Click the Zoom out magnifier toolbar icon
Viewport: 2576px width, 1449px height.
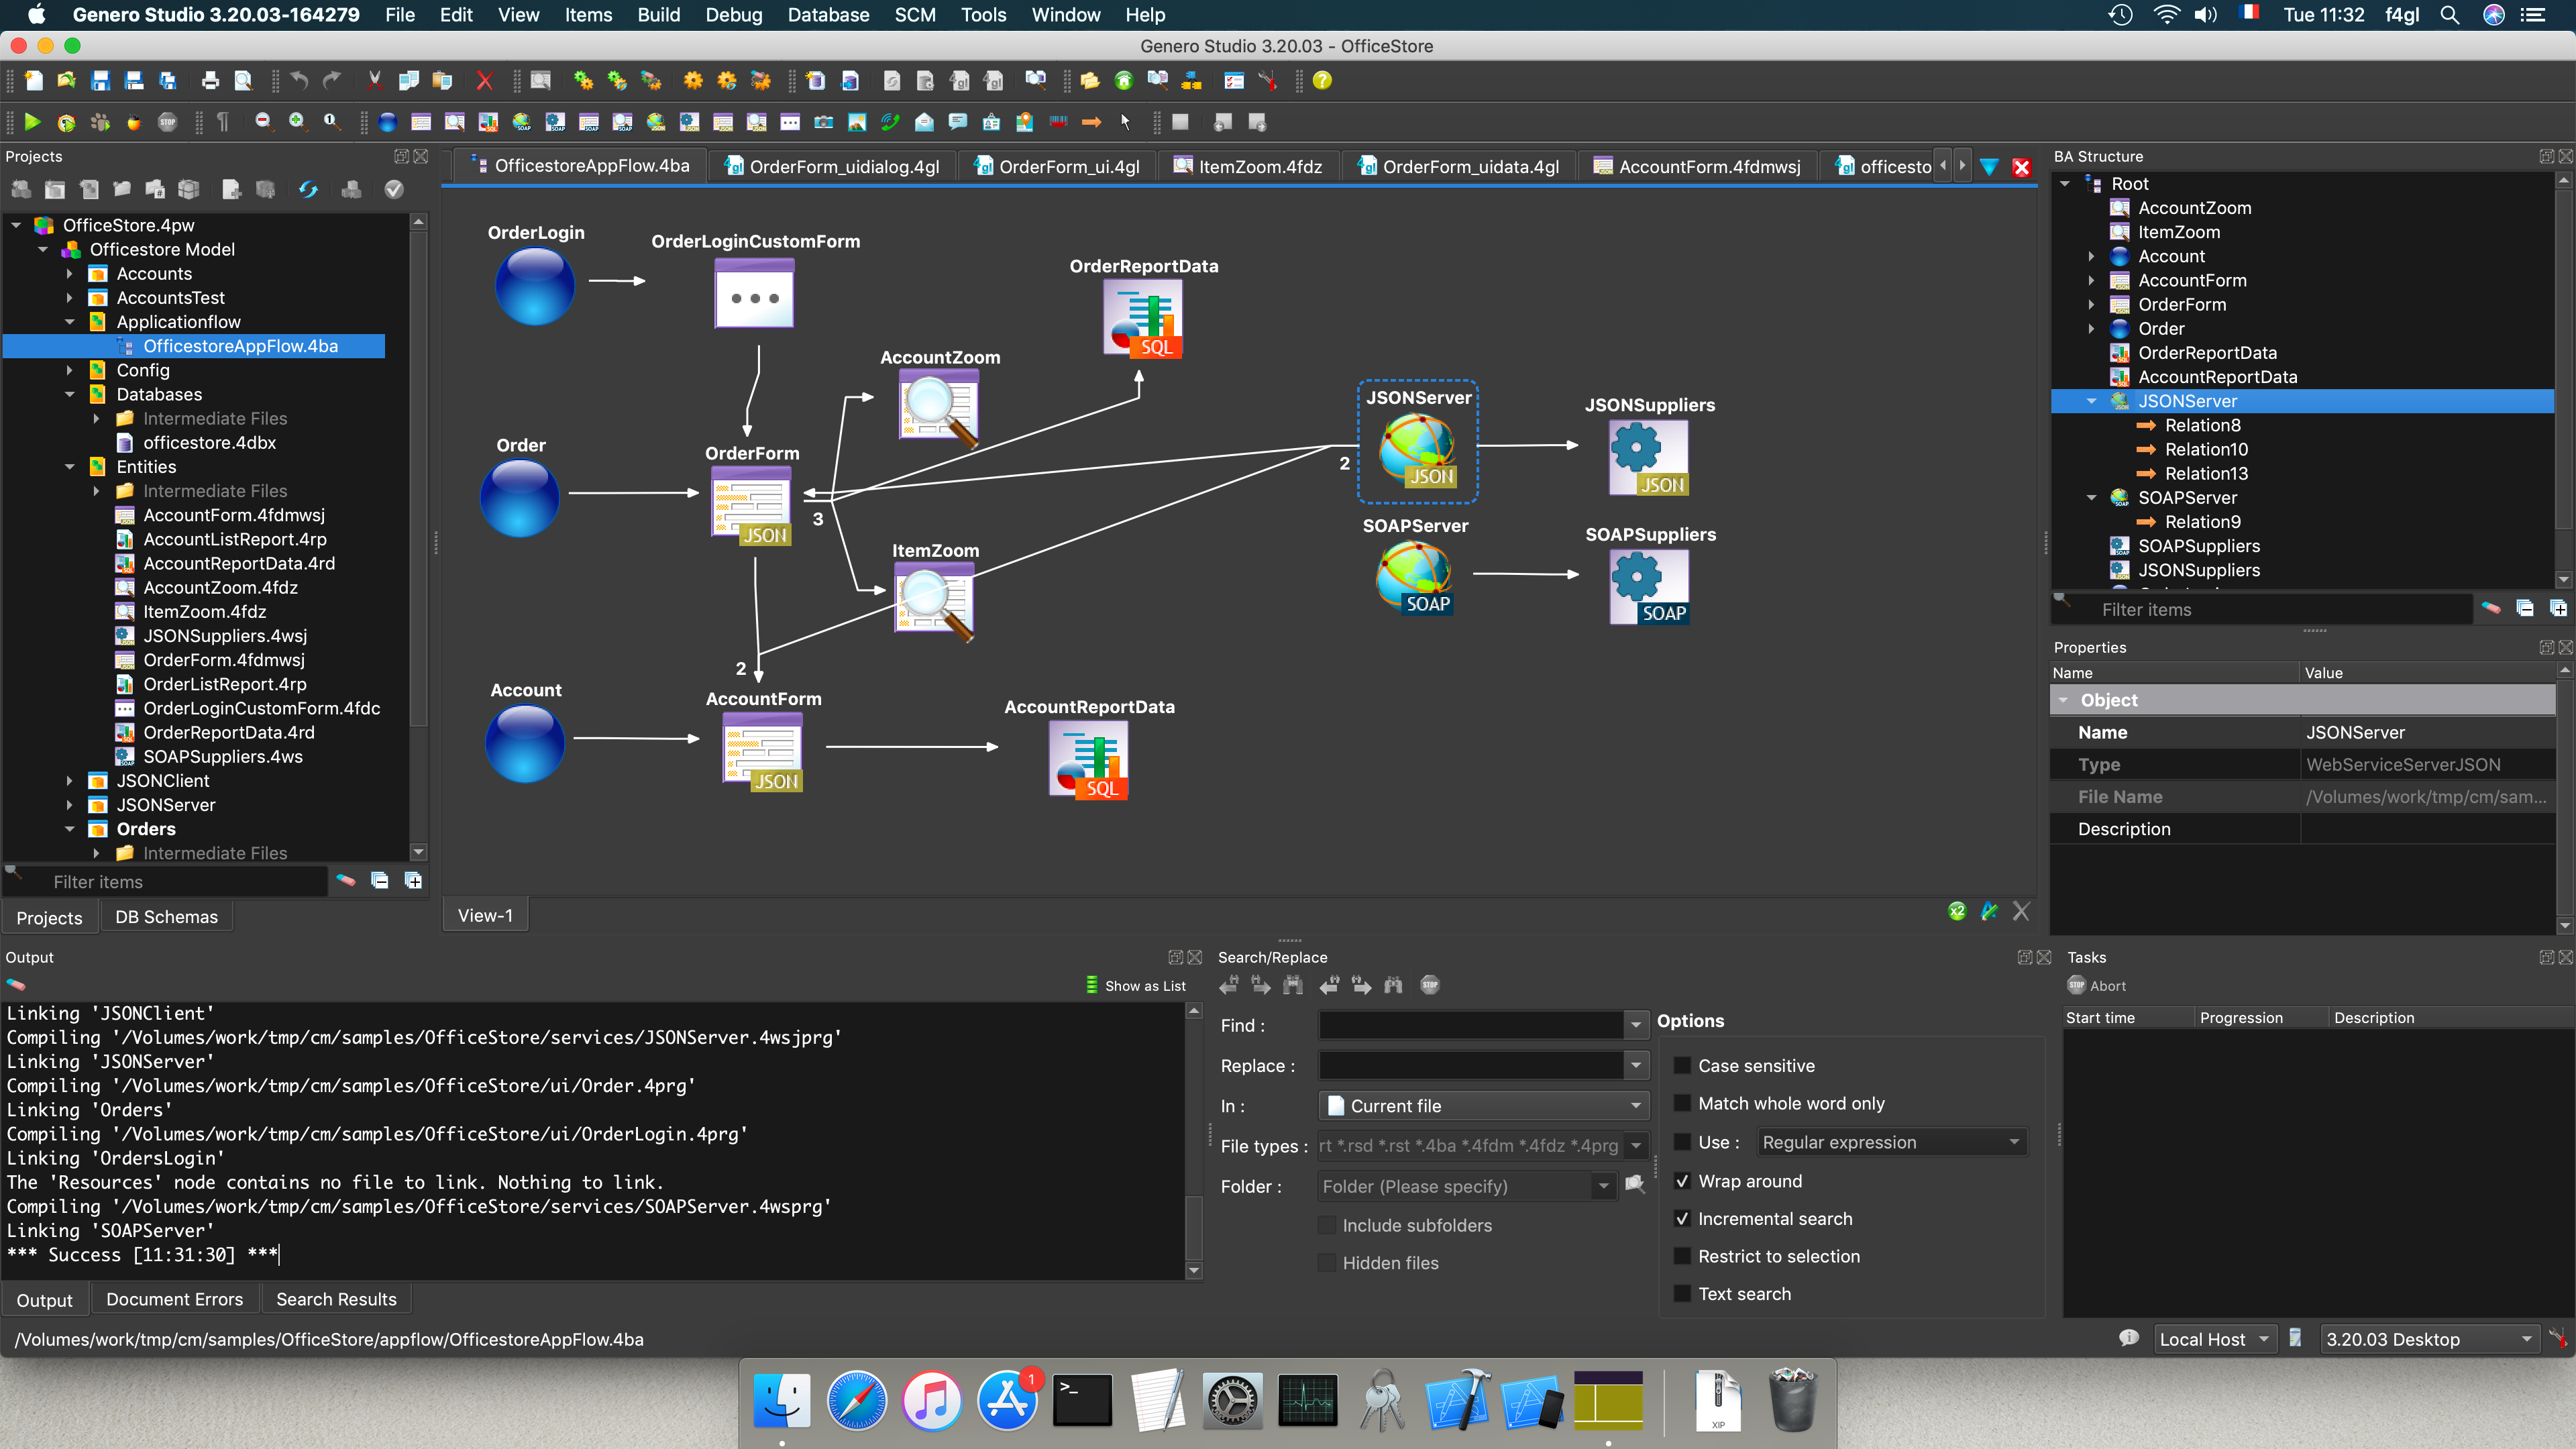click(x=263, y=122)
